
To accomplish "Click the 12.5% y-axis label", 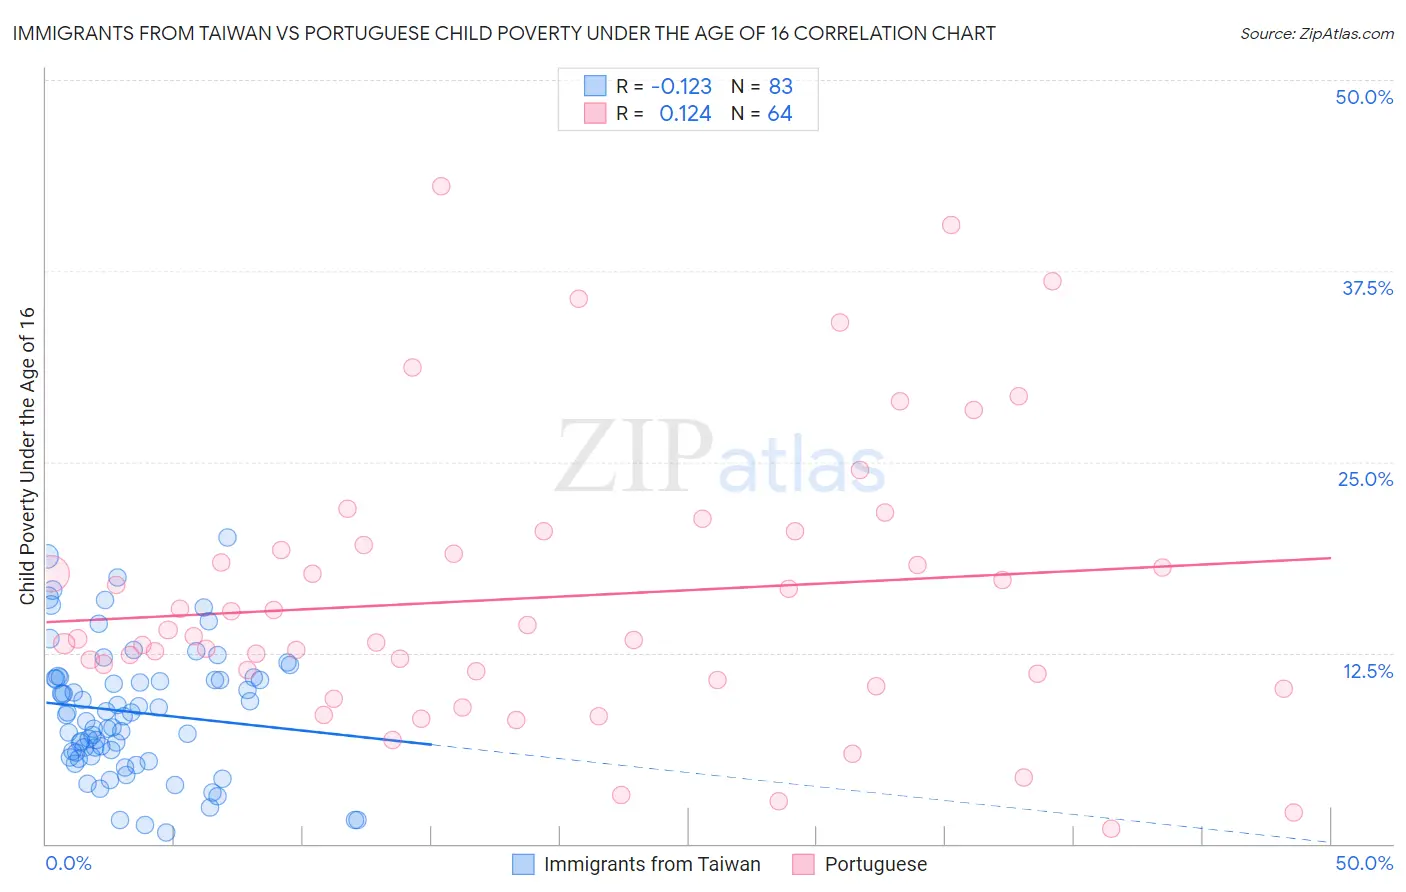I will pos(1367,671).
